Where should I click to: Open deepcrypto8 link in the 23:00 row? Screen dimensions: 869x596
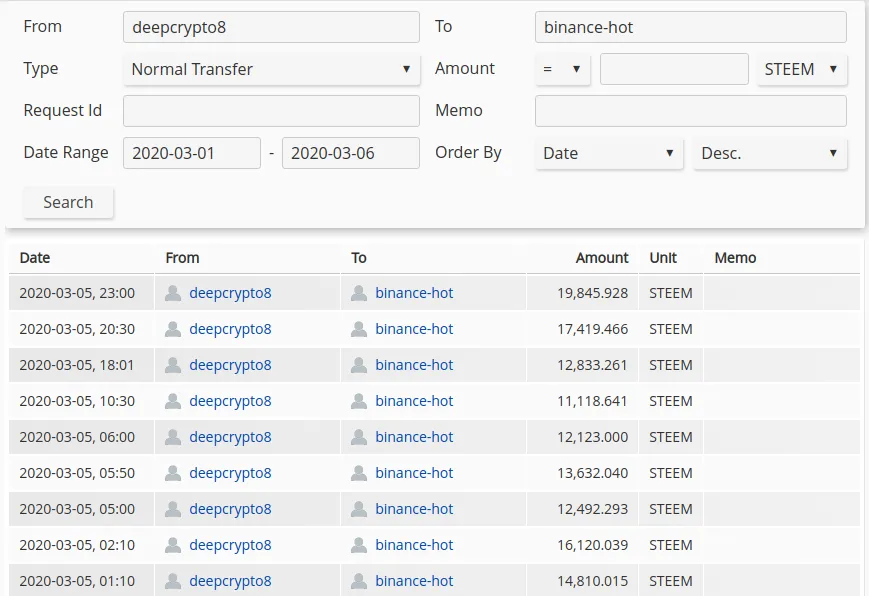click(230, 293)
